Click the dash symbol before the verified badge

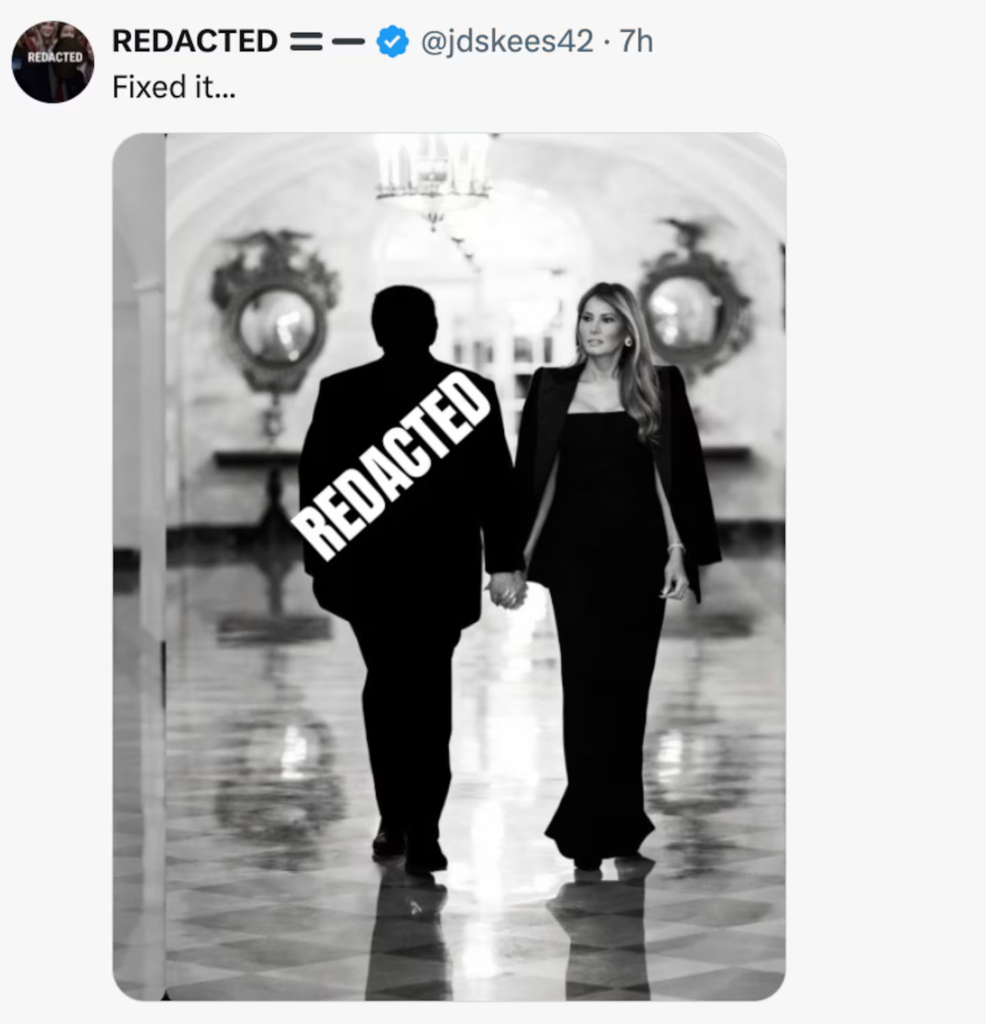tap(347, 42)
